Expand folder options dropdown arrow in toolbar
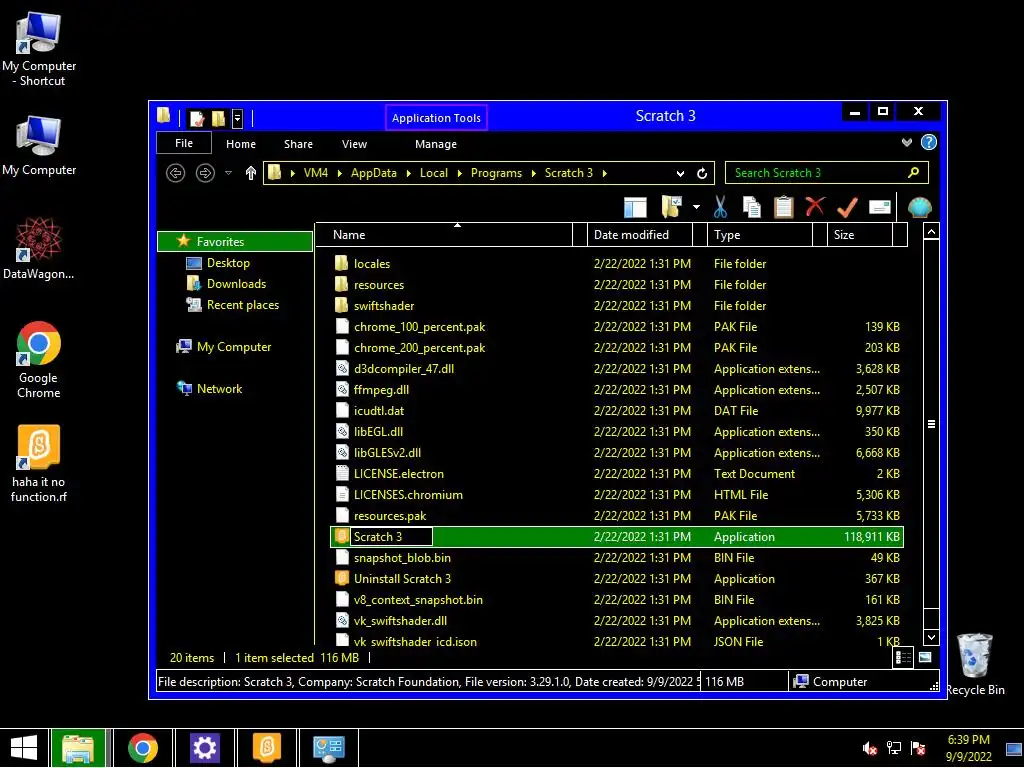The height and width of the screenshot is (768, 1024). [696, 207]
